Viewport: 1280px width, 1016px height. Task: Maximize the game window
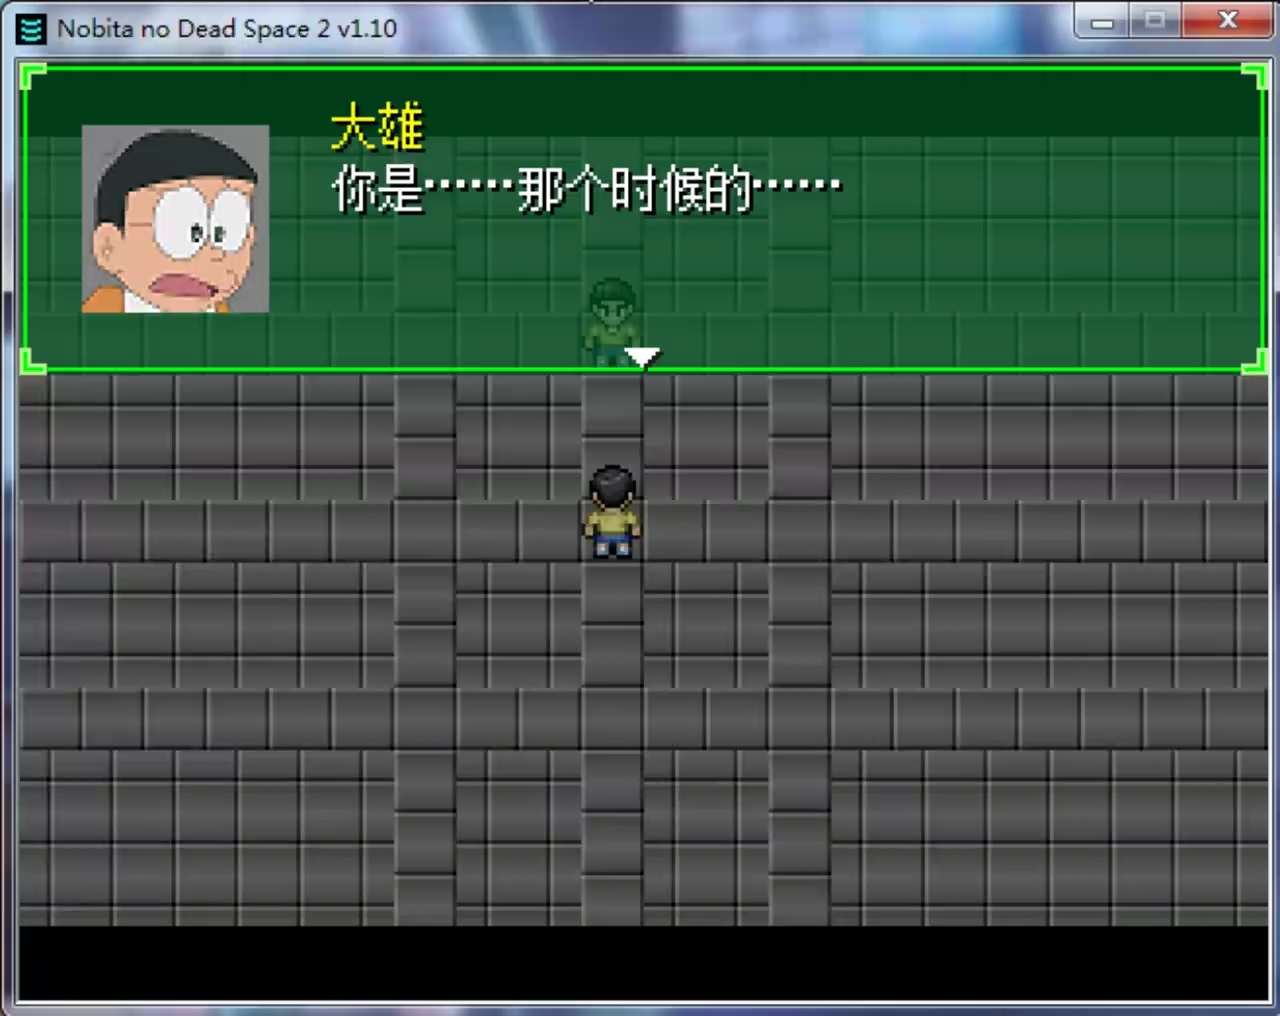point(1155,21)
